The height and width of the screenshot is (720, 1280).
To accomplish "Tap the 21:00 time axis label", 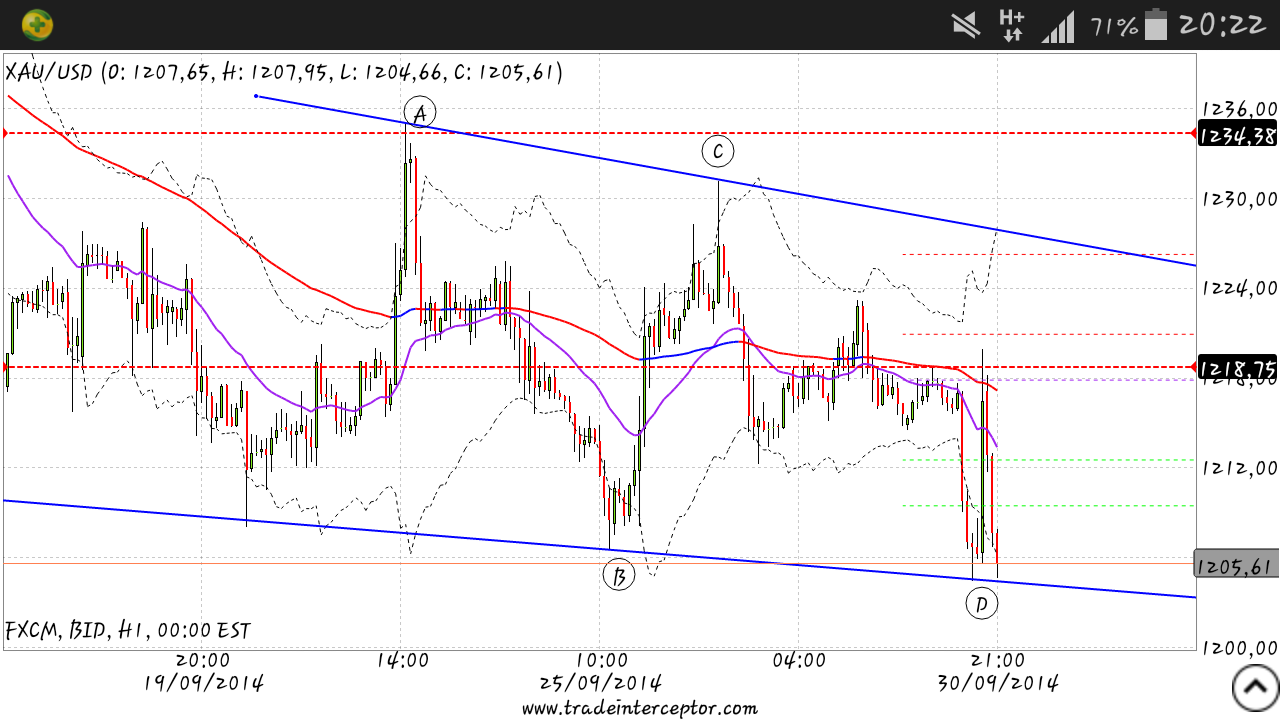I will pos(997,660).
